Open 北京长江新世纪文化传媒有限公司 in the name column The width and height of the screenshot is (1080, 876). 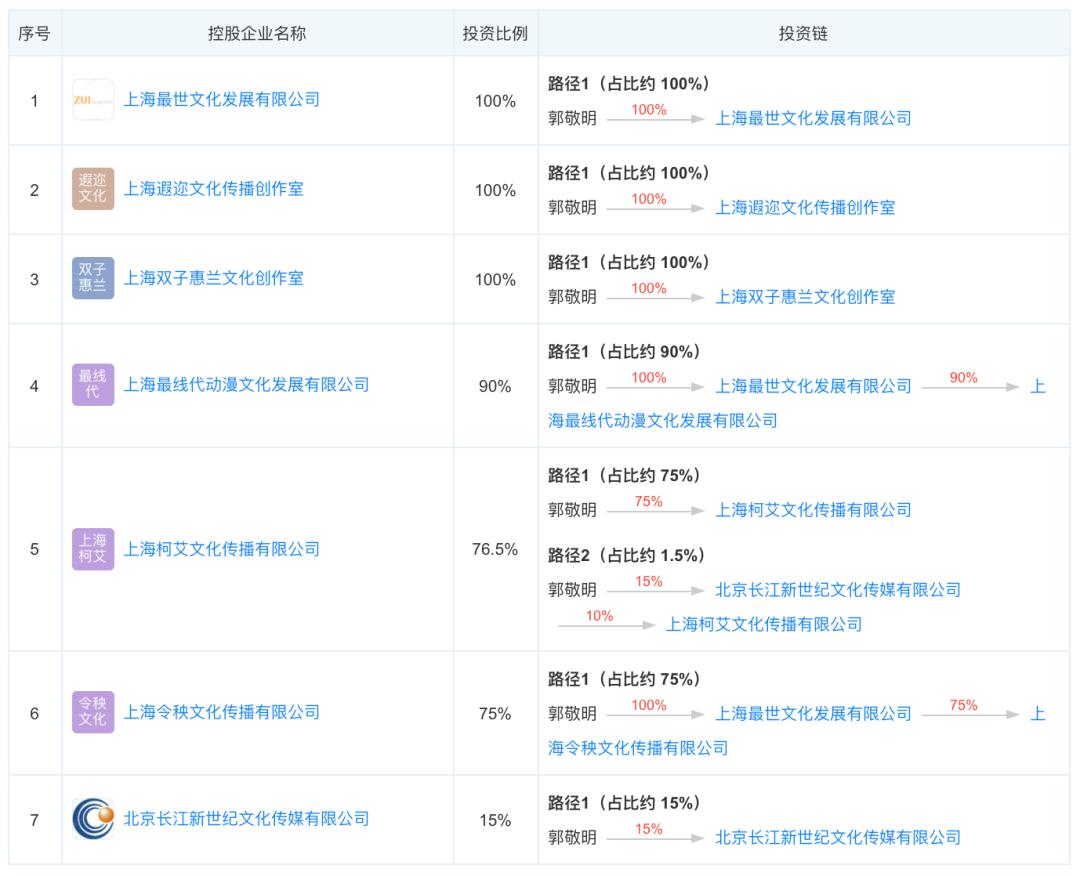pos(247,819)
